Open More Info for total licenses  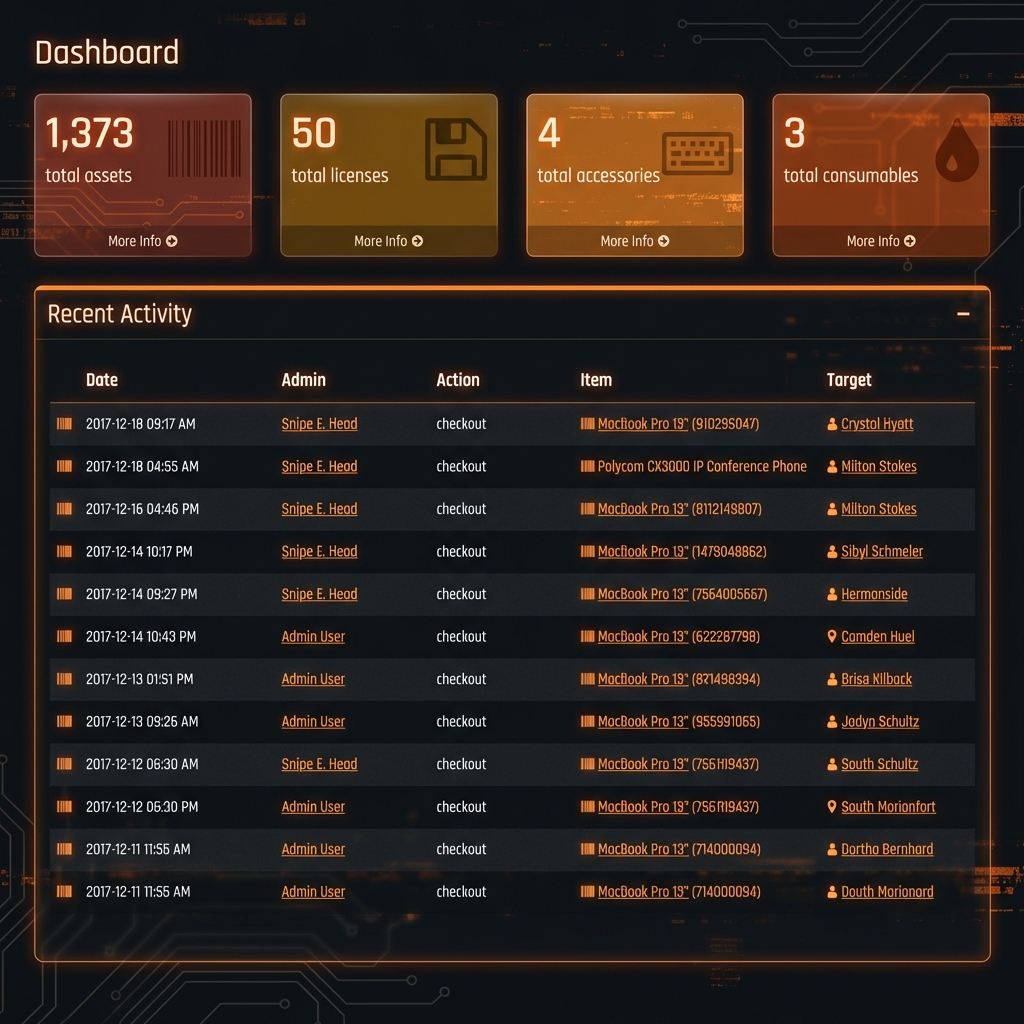(x=388, y=240)
